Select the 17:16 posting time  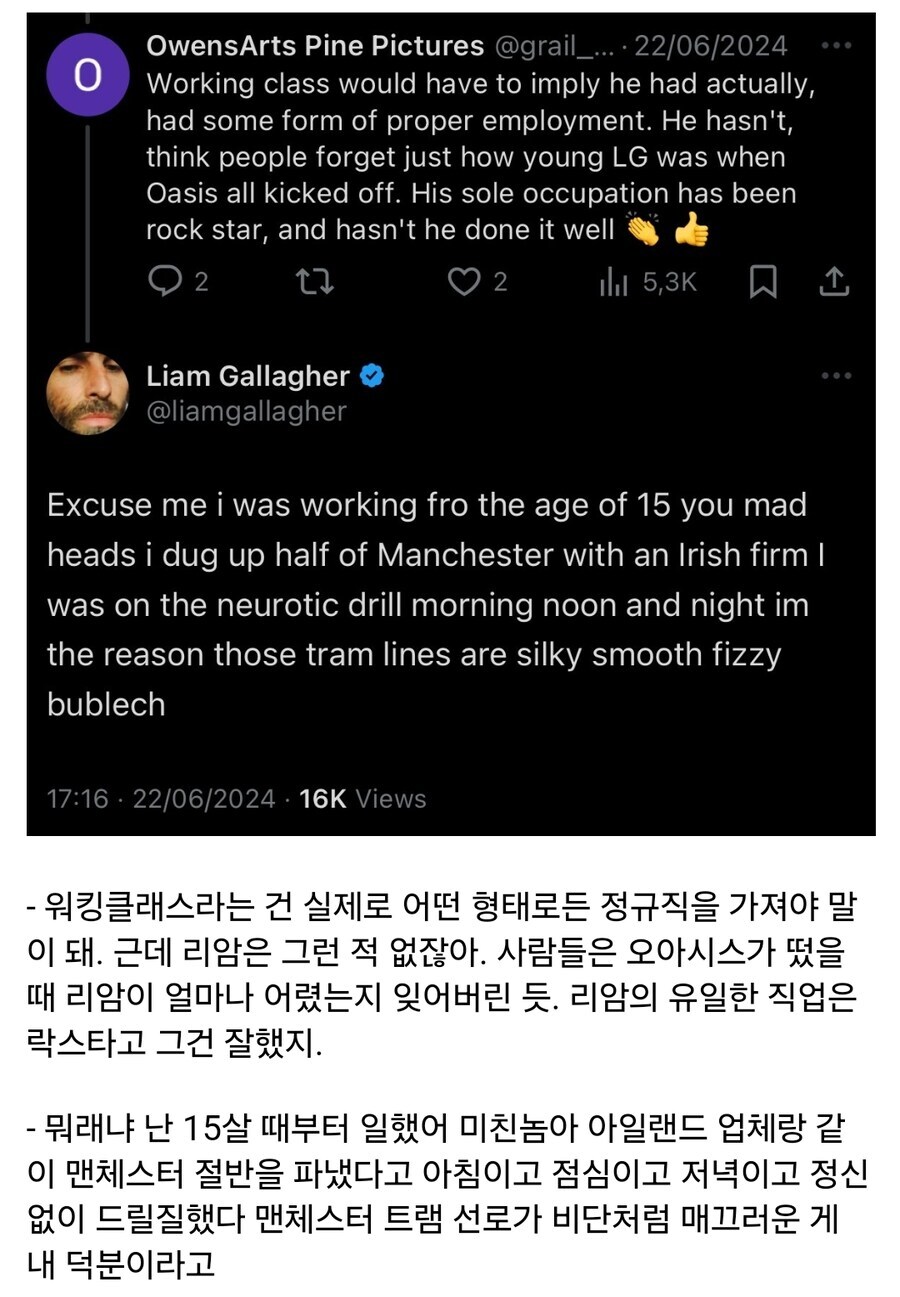tap(79, 798)
